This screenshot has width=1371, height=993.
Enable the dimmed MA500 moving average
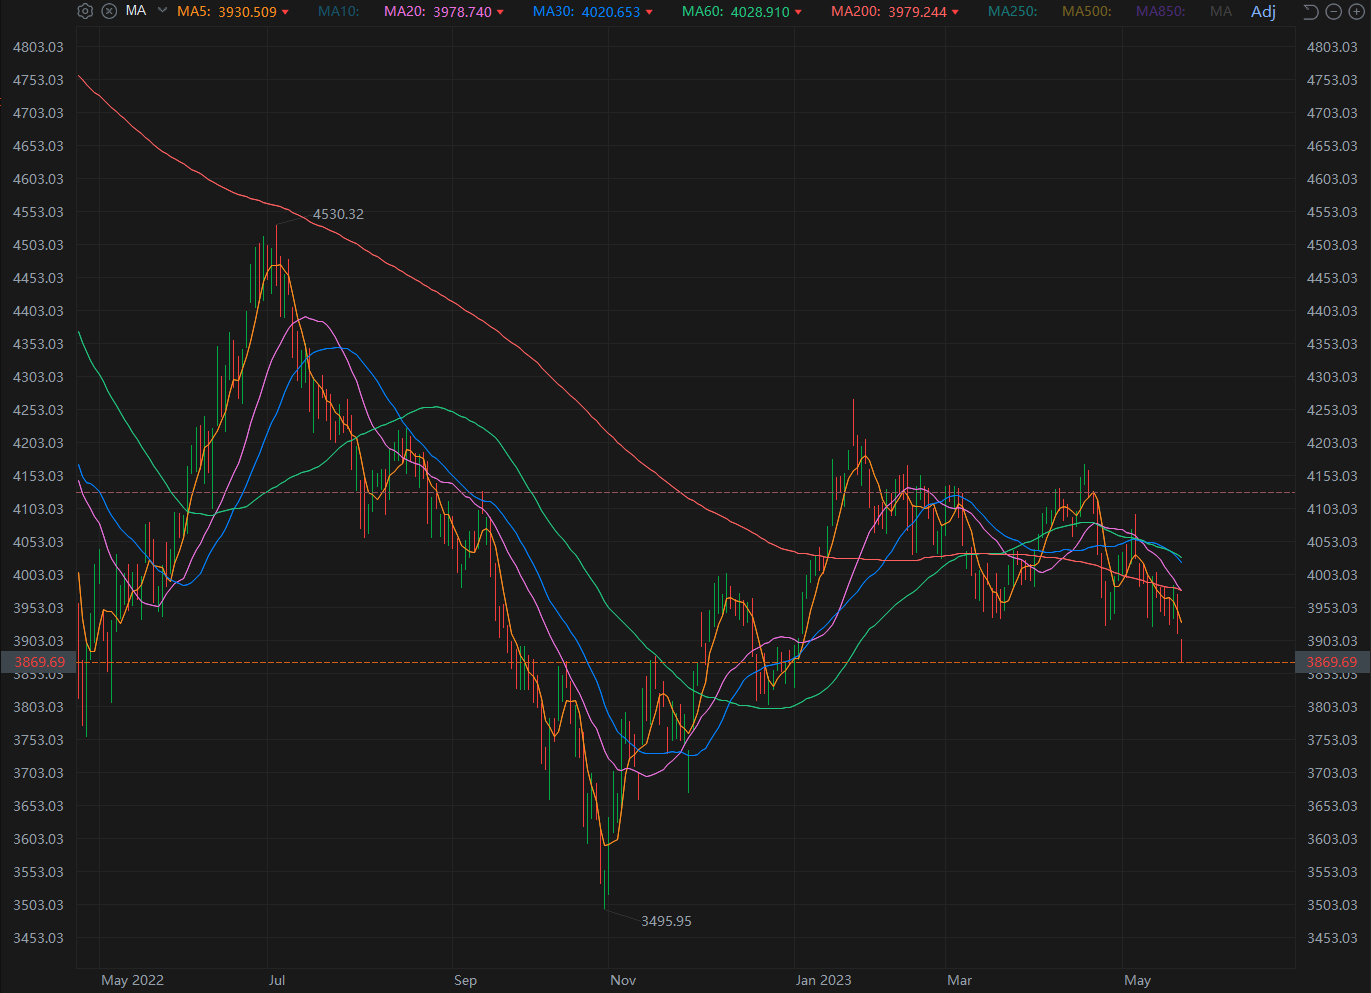(1087, 12)
